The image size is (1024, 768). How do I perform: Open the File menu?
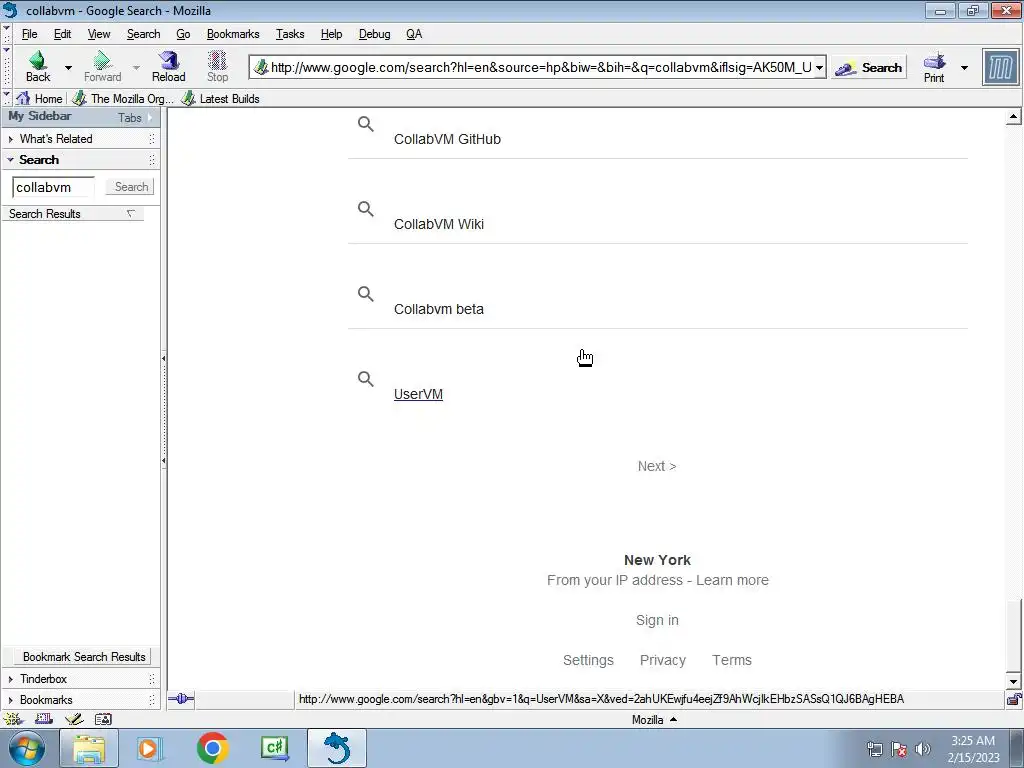pos(29,34)
